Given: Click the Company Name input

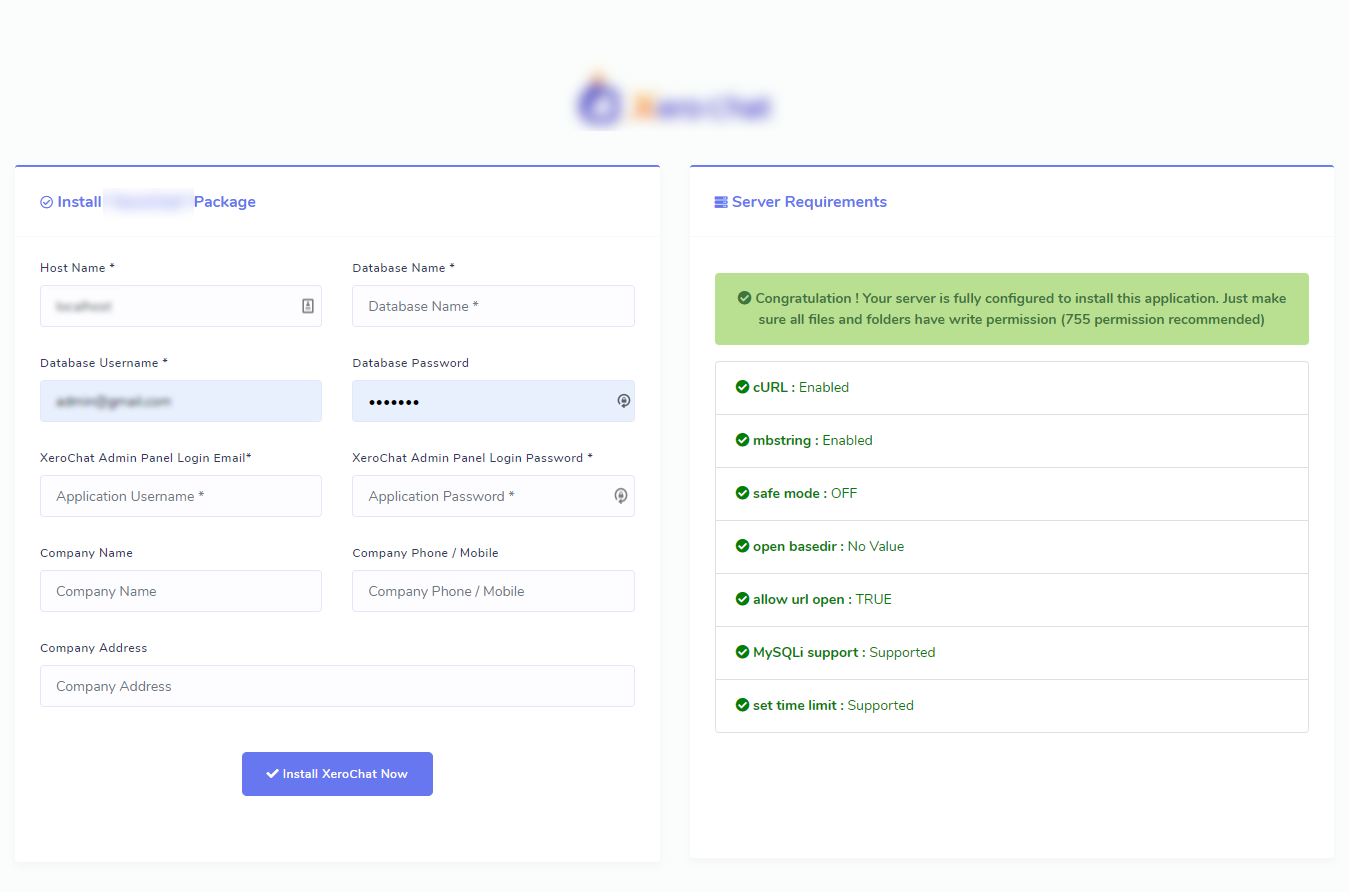Looking at the screenshot, I should point(181,591).
